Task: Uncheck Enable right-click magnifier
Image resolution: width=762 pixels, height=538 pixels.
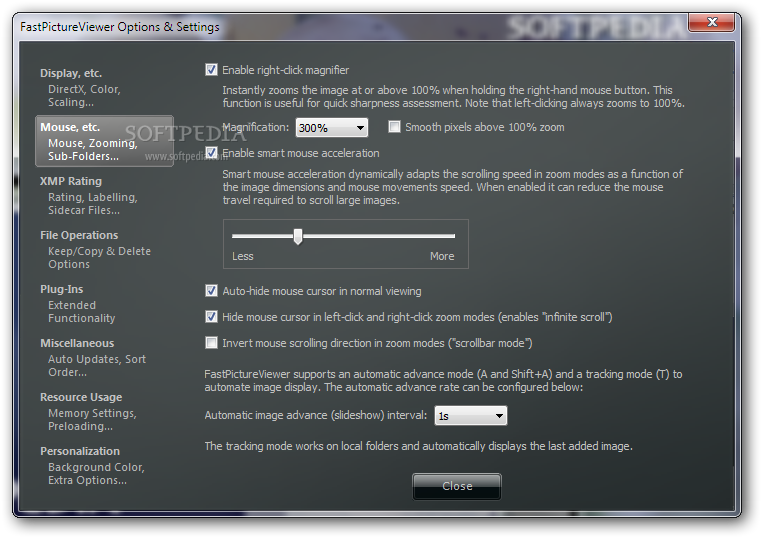Action: pyautogui.click(x=211, y=70)
